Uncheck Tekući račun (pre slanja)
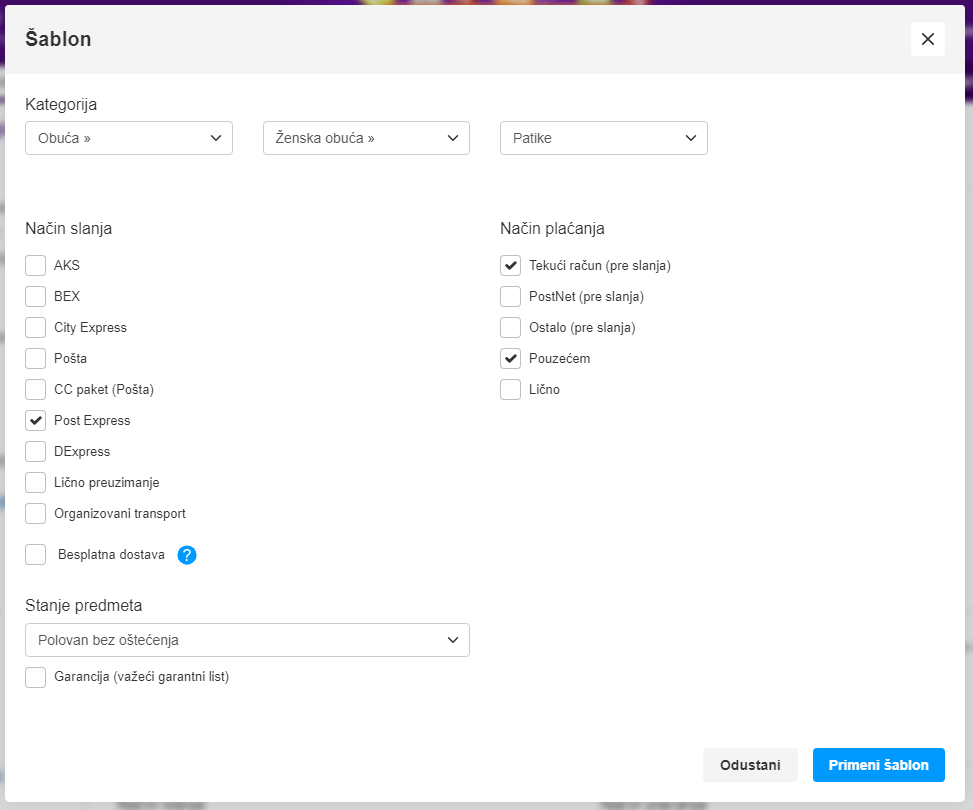 point(511,266)
